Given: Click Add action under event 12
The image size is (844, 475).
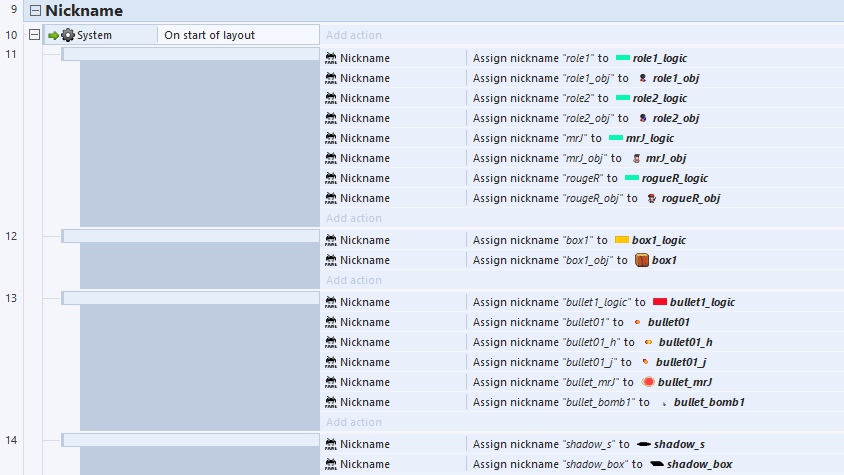Looking at the screenshot, I should click(x=354, y=280).
